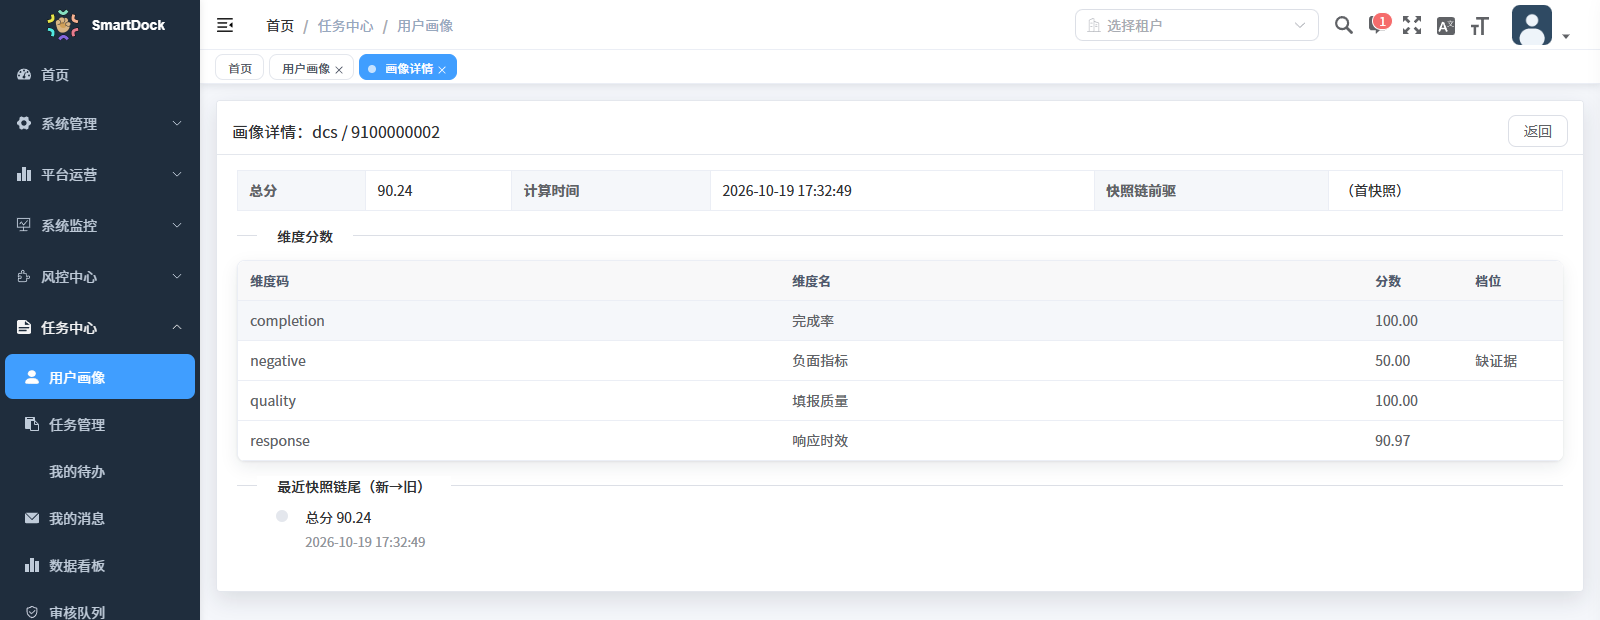Click the 任务中心 breadcrumb

[x=346, y=26]
